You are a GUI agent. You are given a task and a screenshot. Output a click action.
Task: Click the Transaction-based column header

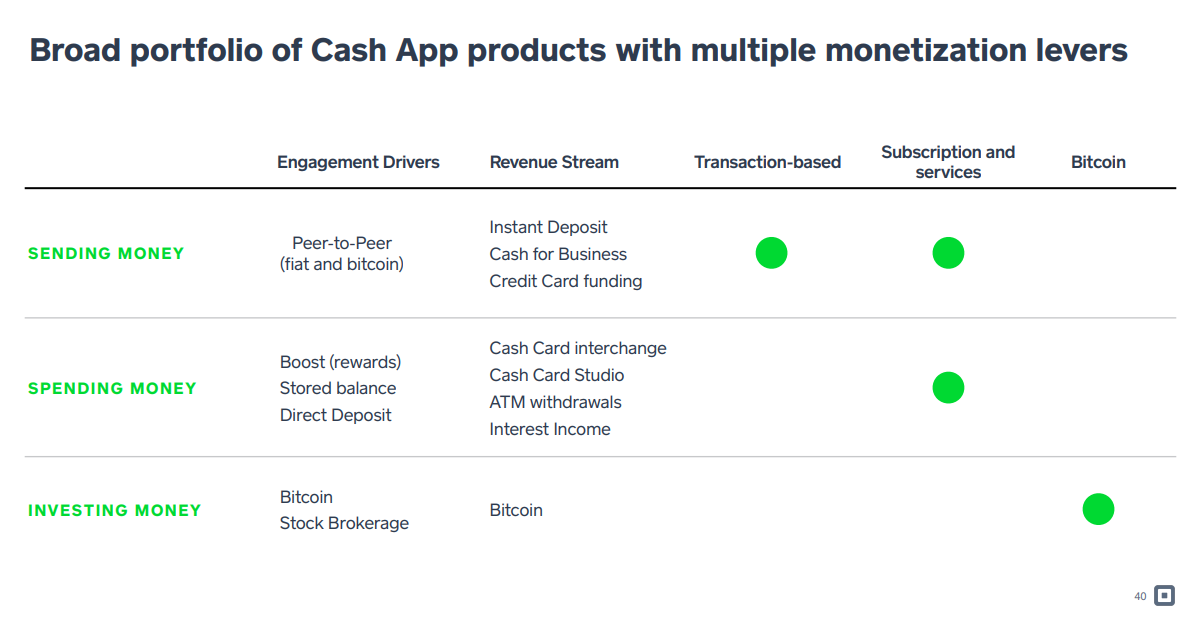[x=767, y=163]
